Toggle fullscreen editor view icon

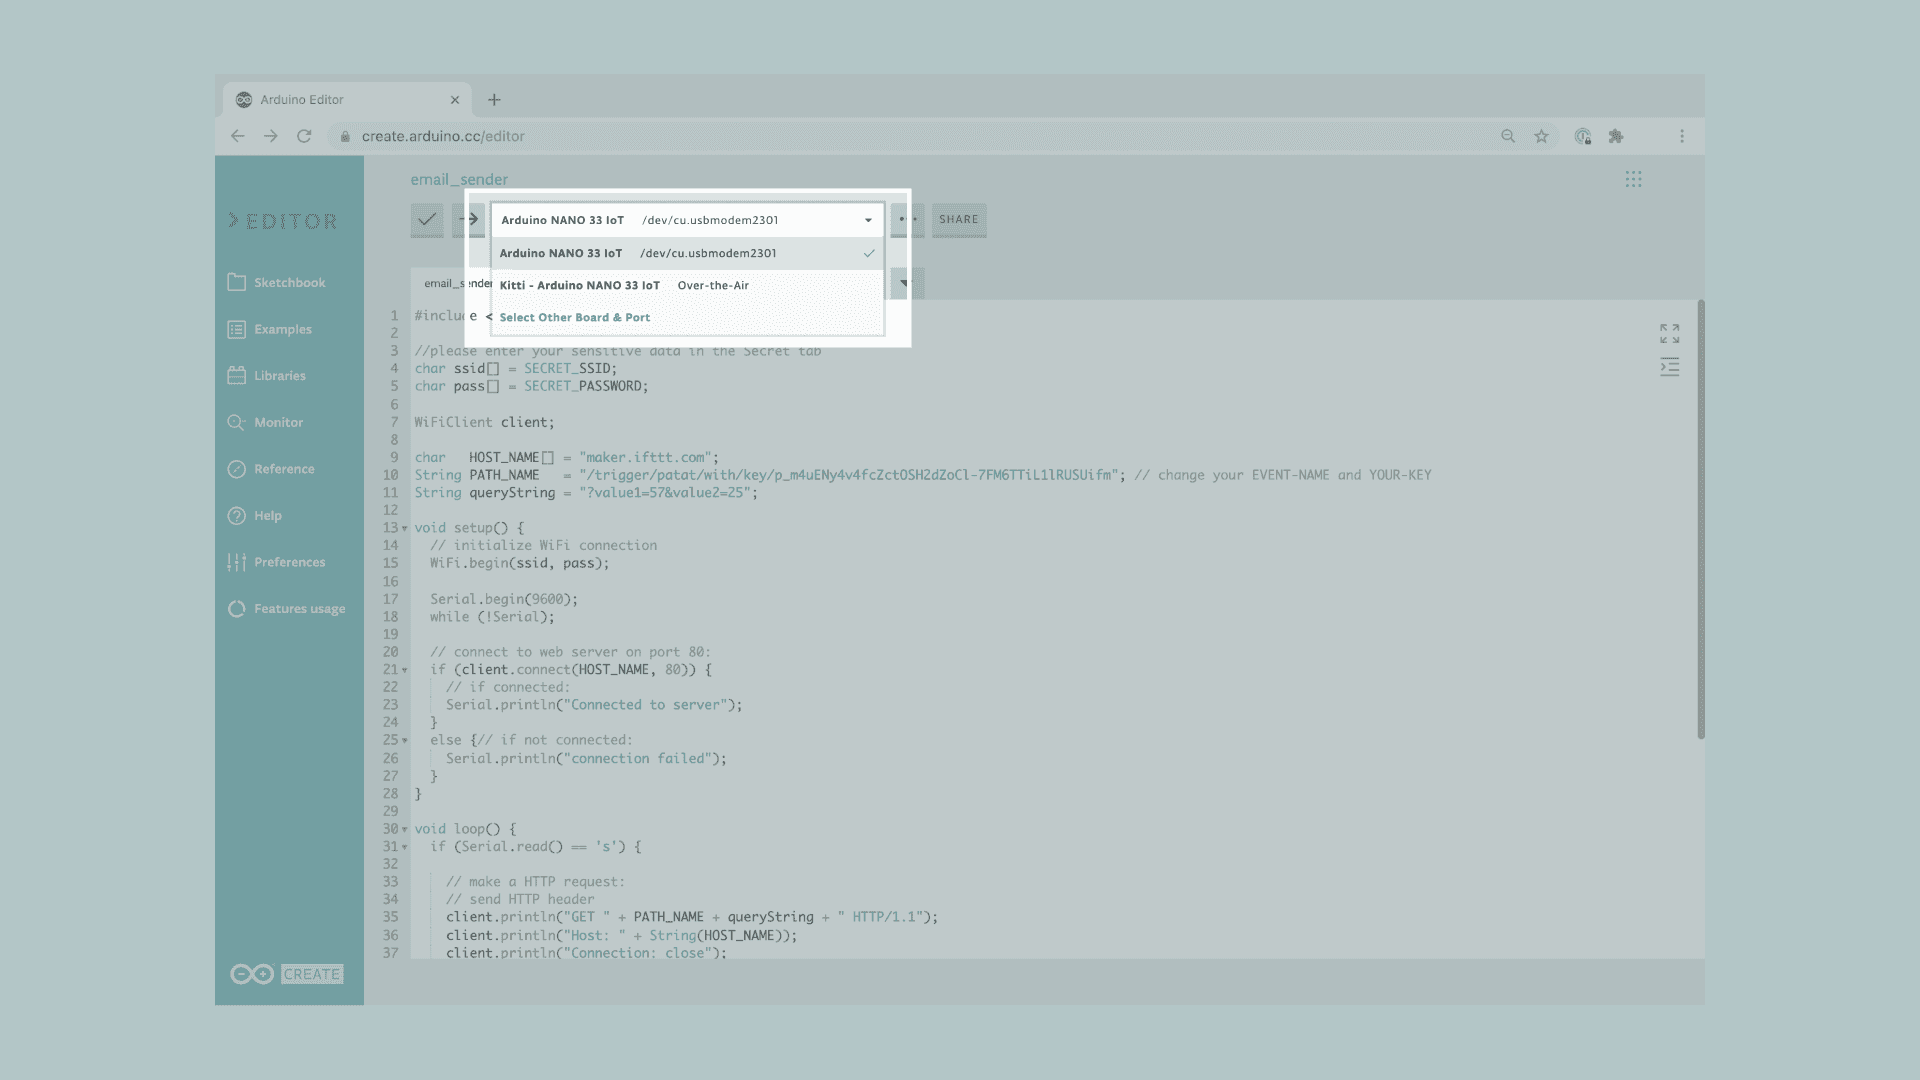pyautogui.click(x=1669, y=333)
